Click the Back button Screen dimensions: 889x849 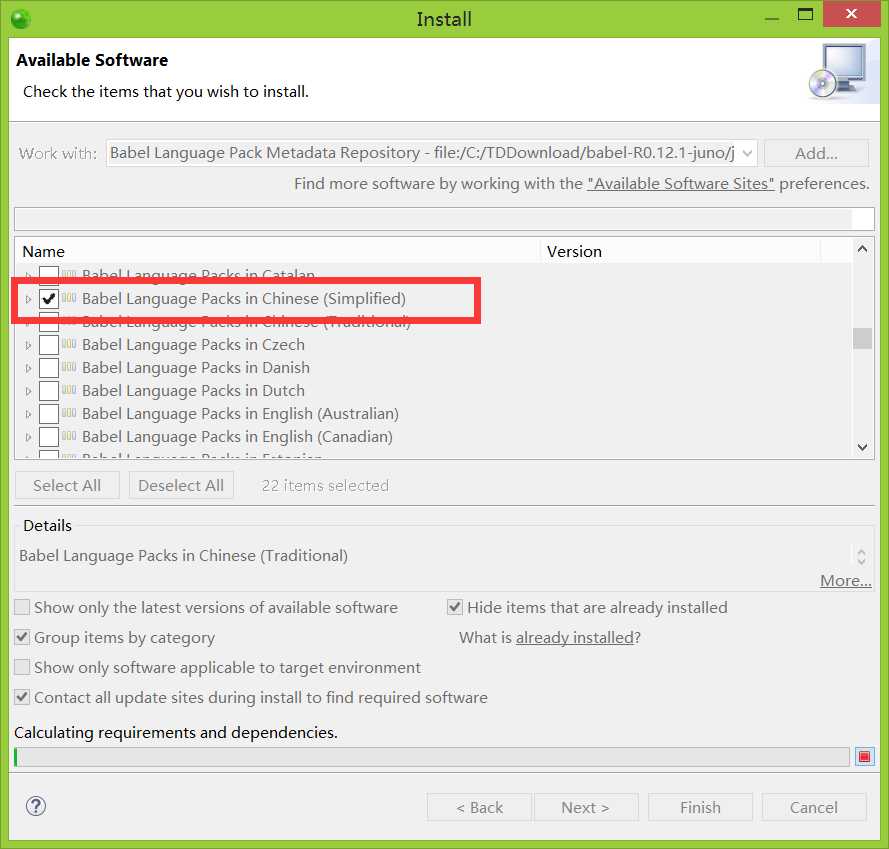pyautogui.click(x=479, y=807)
